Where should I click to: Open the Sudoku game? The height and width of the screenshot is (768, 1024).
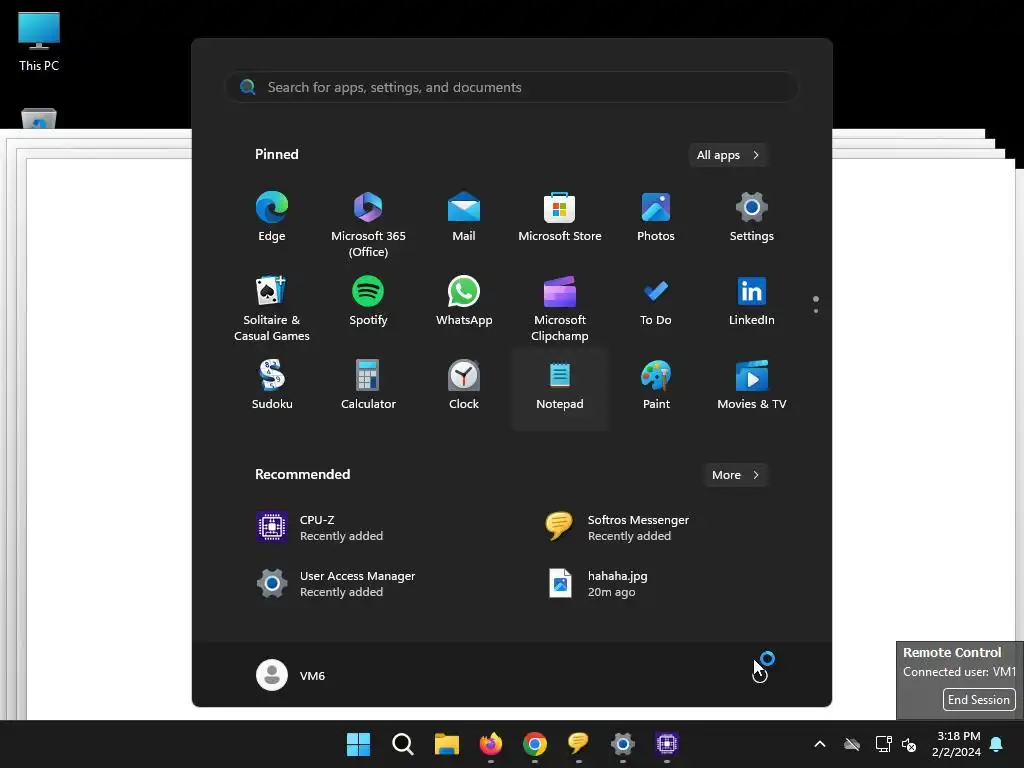click(272, 386)
